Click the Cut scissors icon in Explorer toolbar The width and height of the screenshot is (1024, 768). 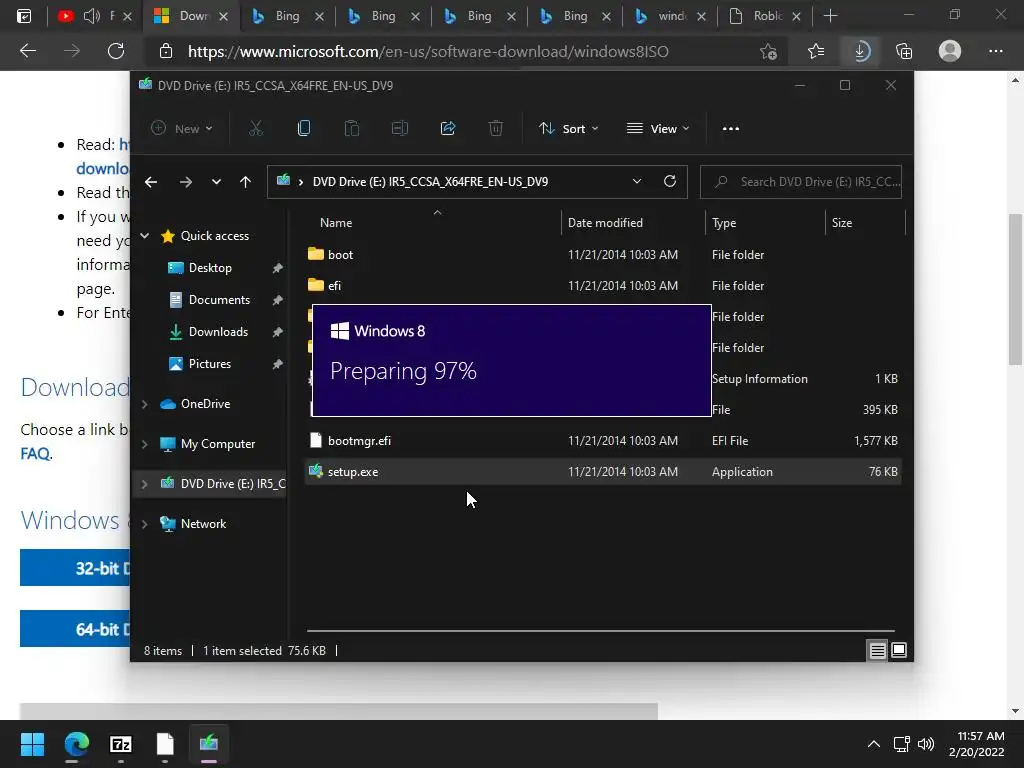pos(256,129)
